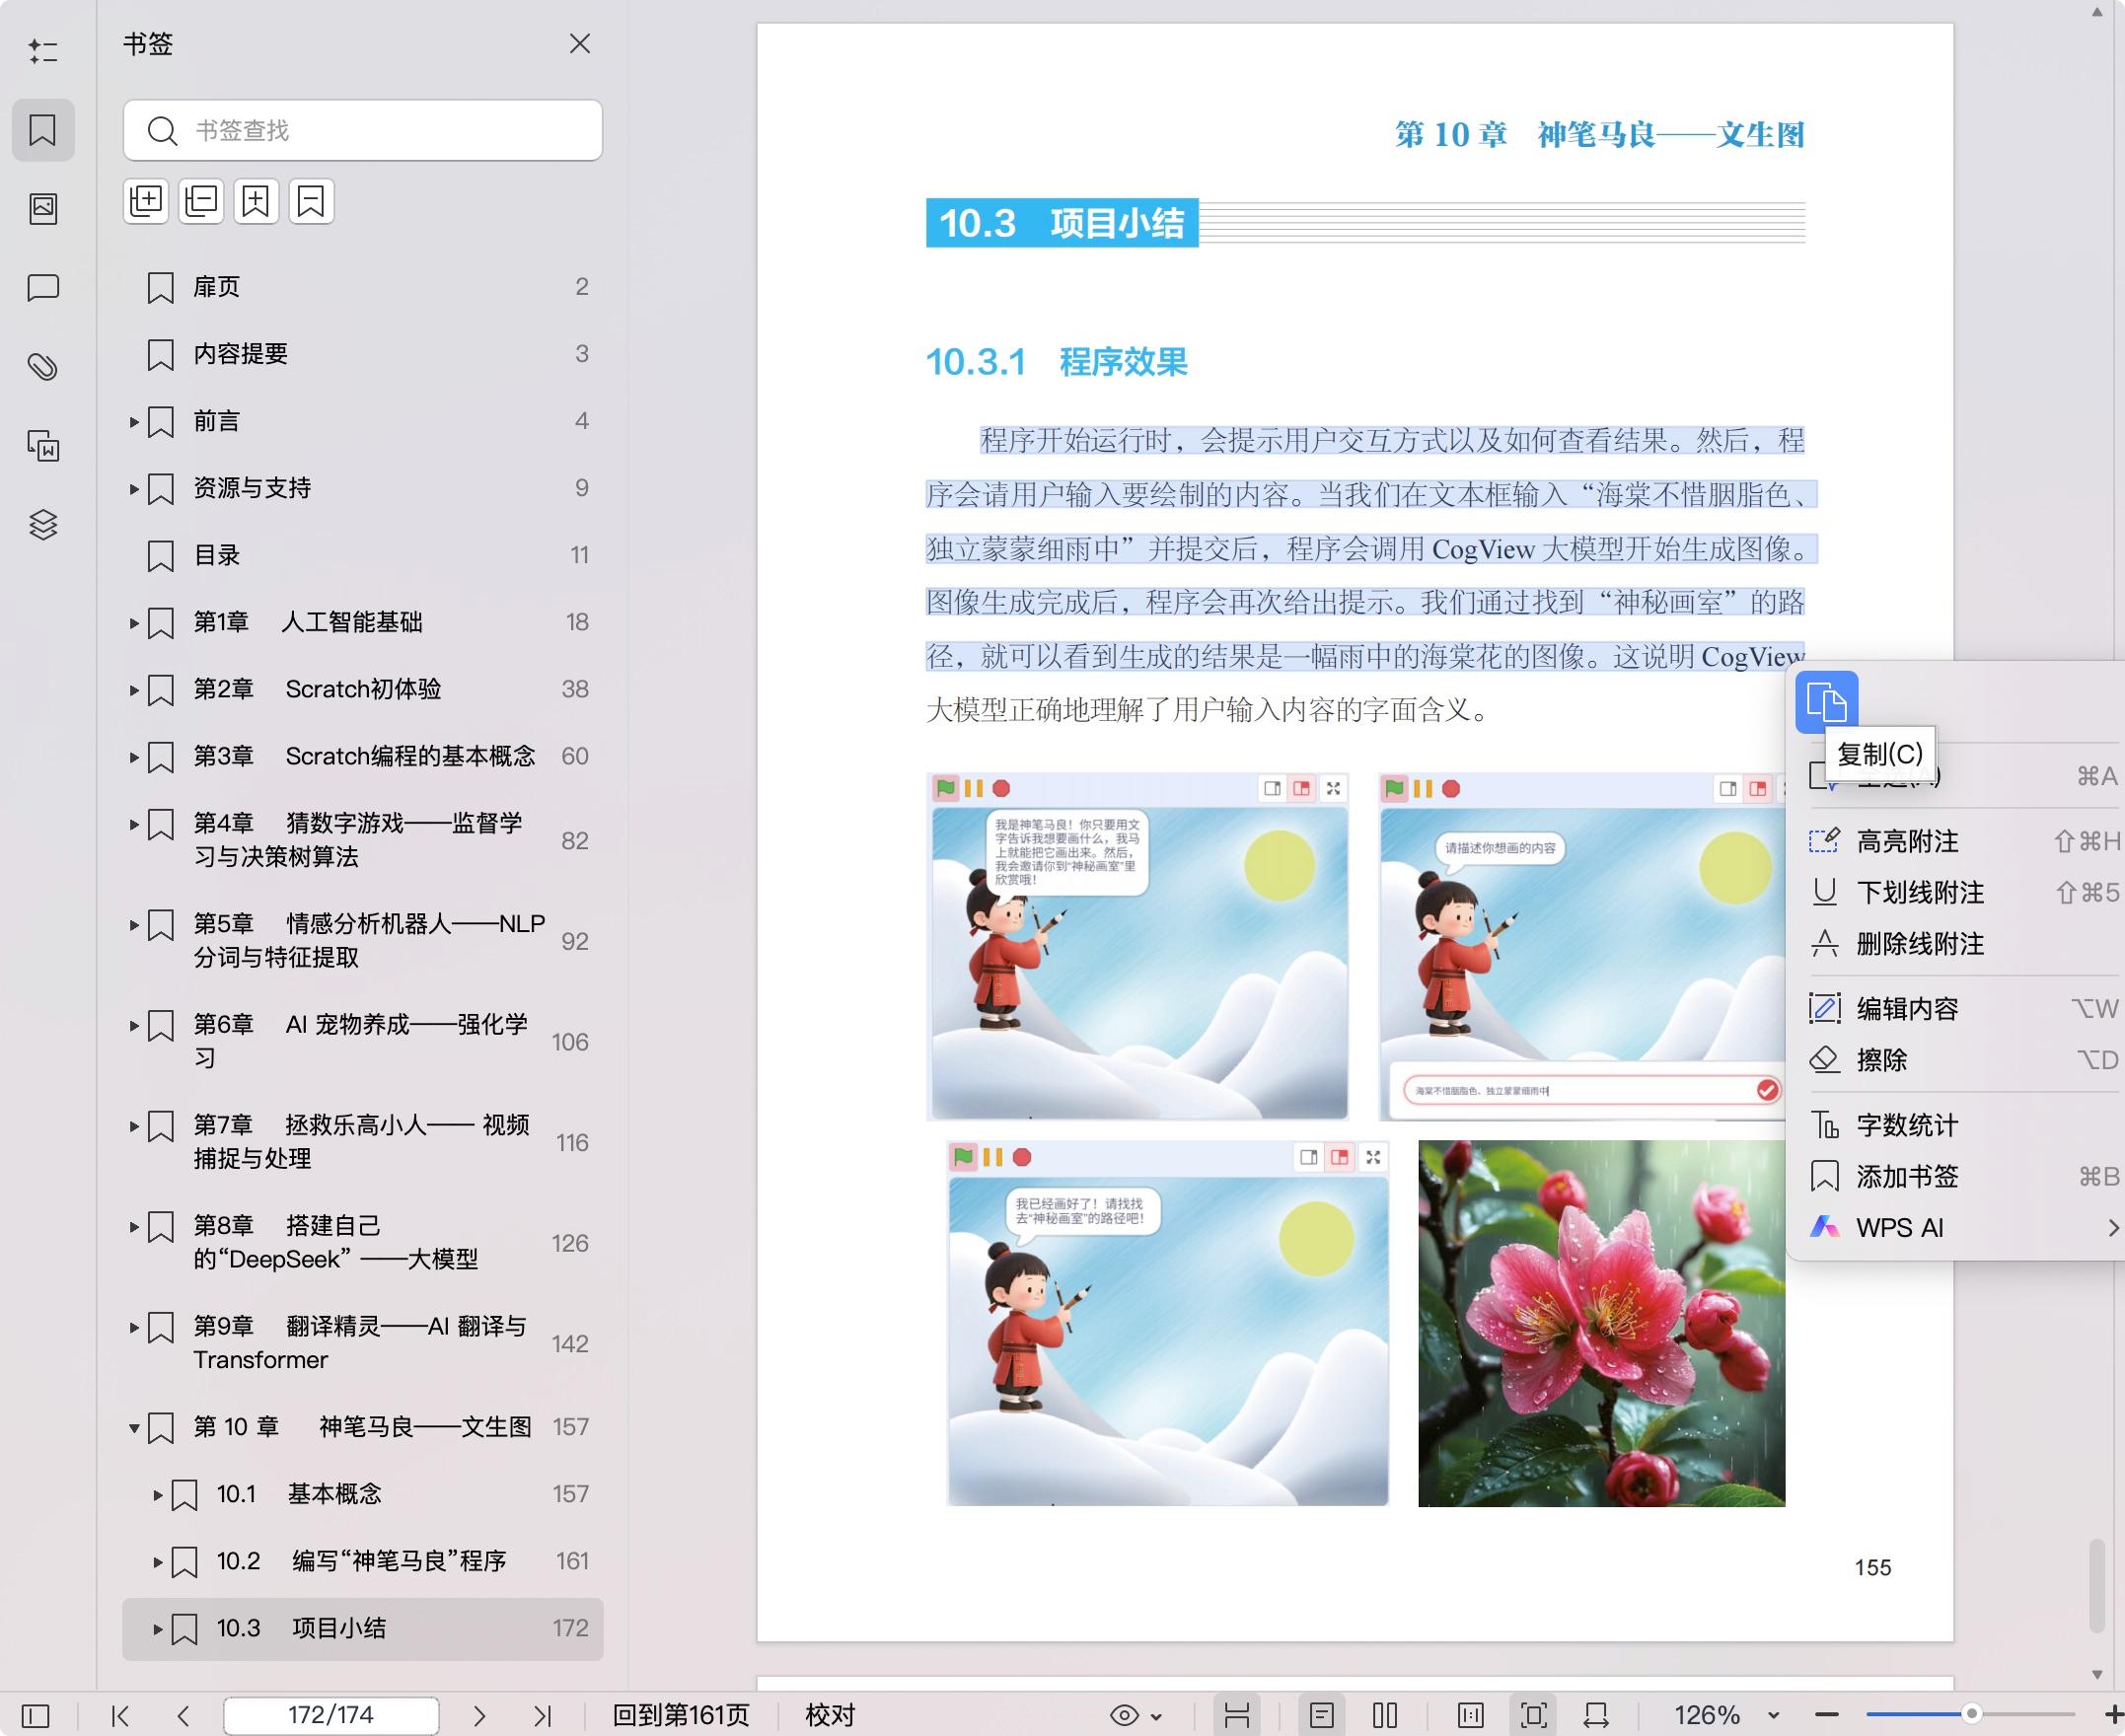This screenshot has height=1736, width=2125.
Task: Click the 10.3.1 程序效果 heading
Action: [1056, 362]
